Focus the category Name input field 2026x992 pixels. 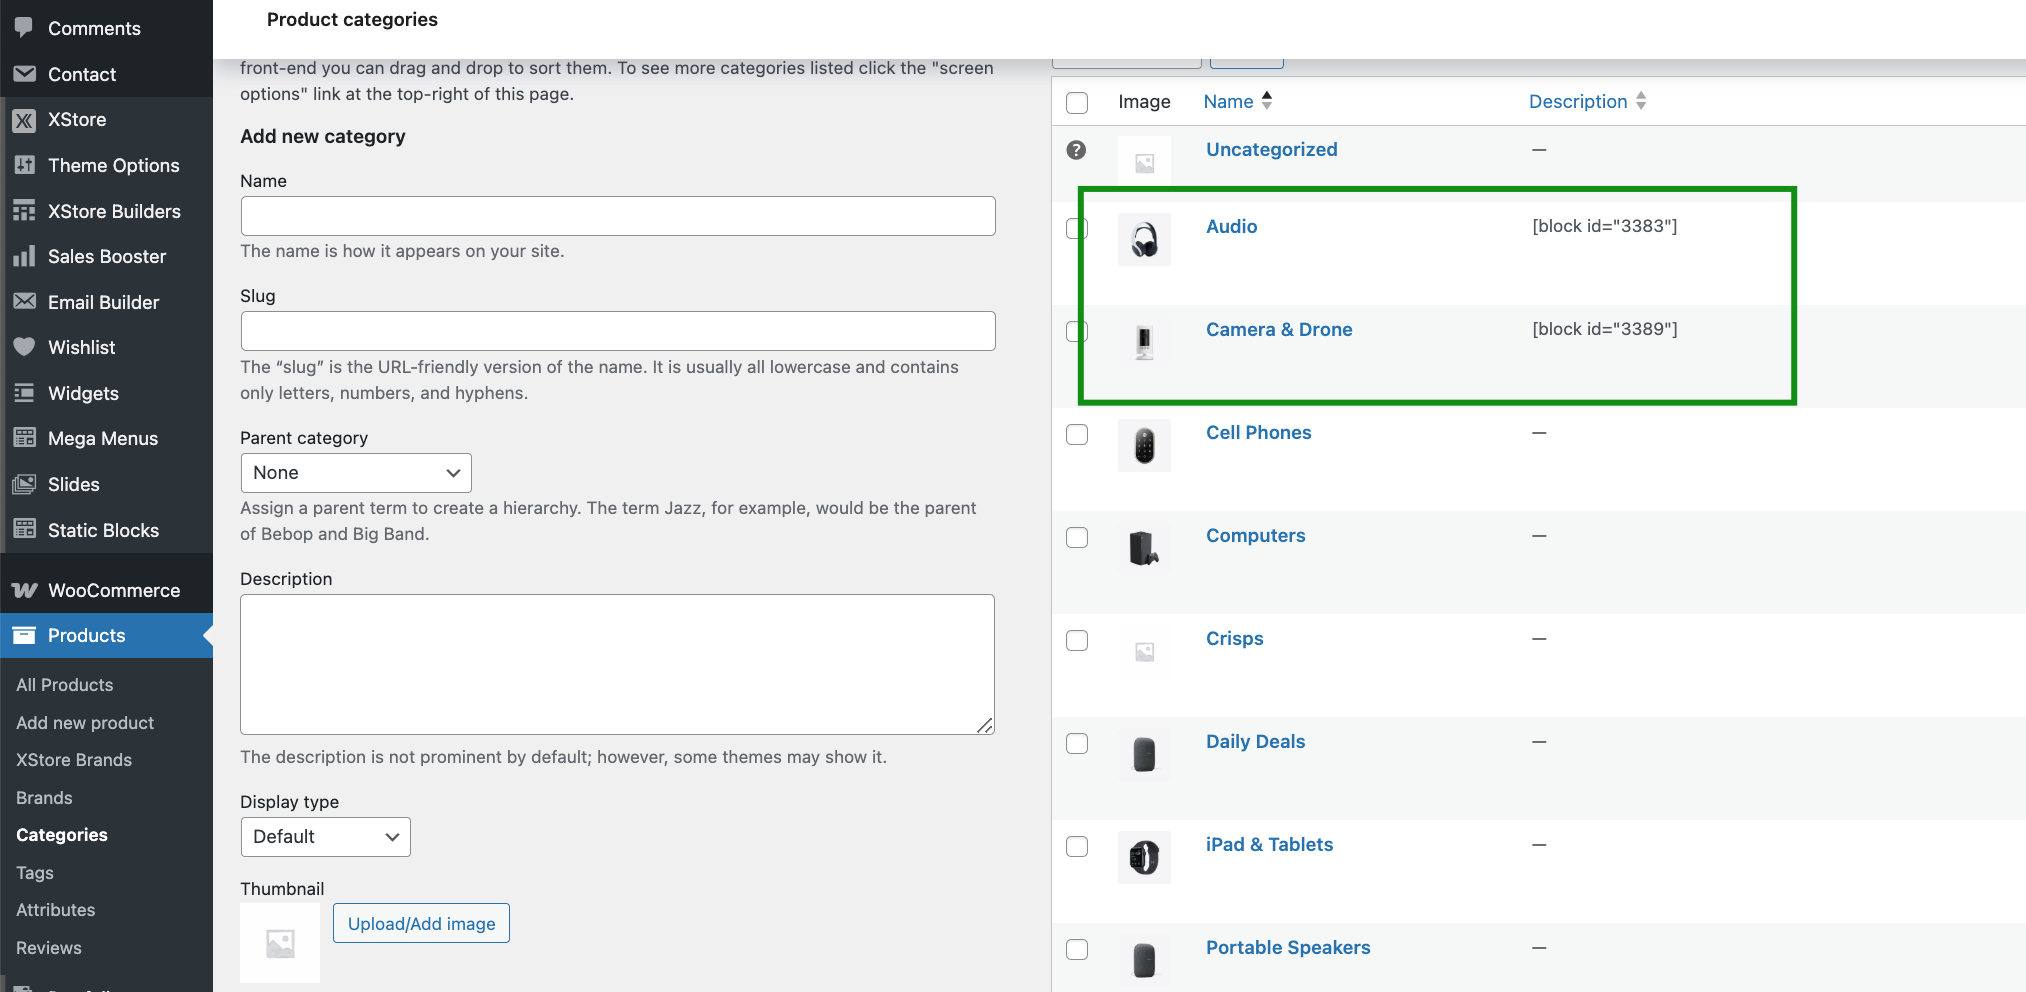pyautogui.click(x=618, y=216)
